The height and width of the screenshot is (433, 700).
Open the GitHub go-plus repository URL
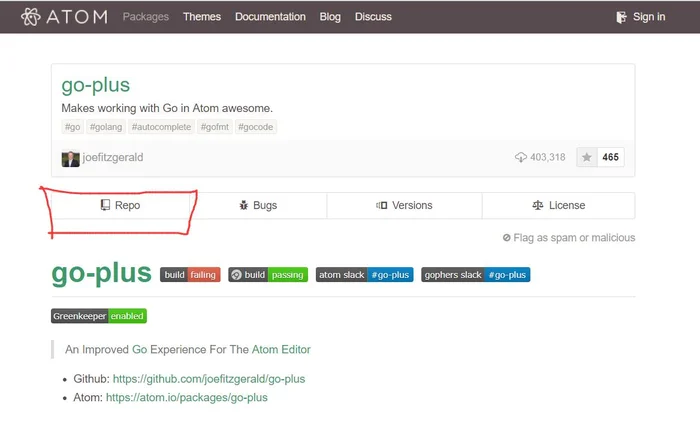pos(209,379)
